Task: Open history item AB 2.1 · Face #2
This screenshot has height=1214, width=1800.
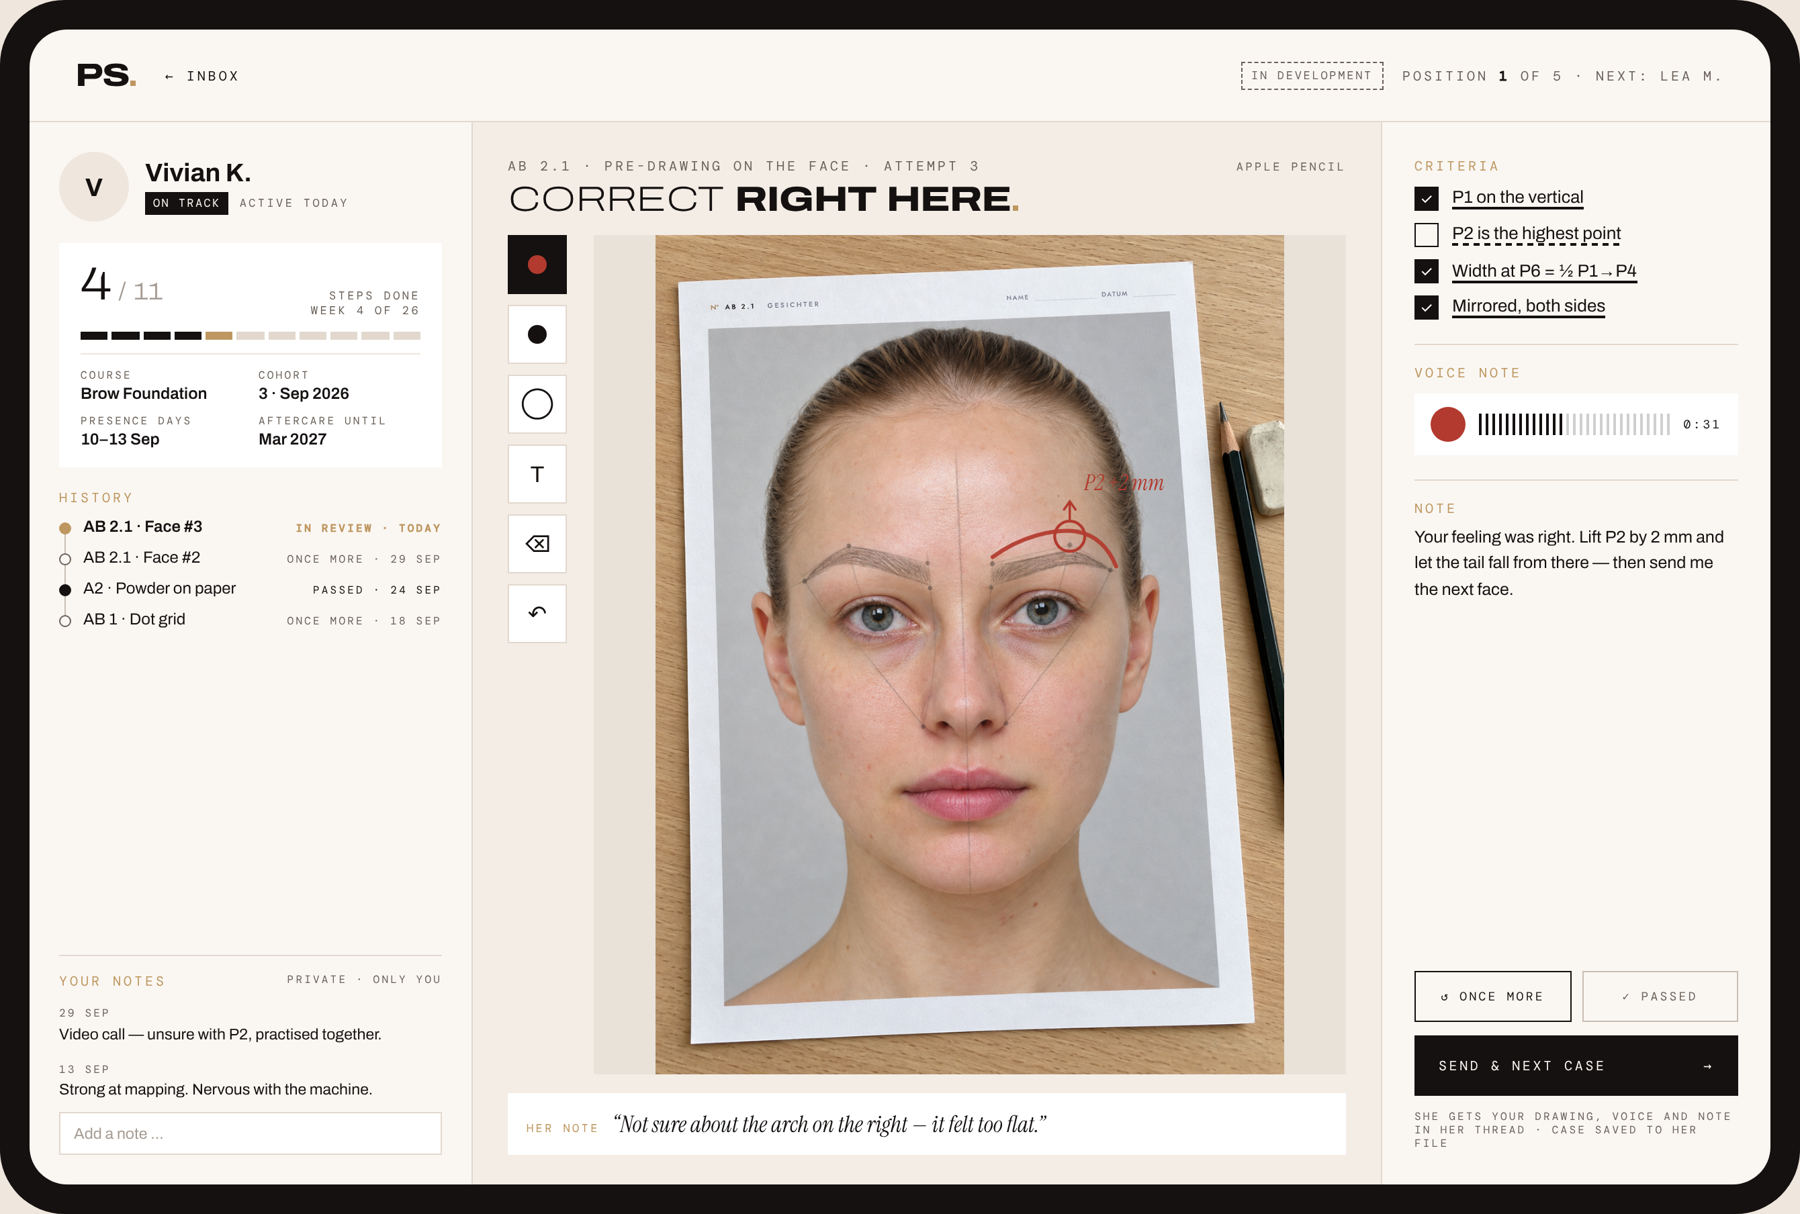Action: (x=250, y=558)
